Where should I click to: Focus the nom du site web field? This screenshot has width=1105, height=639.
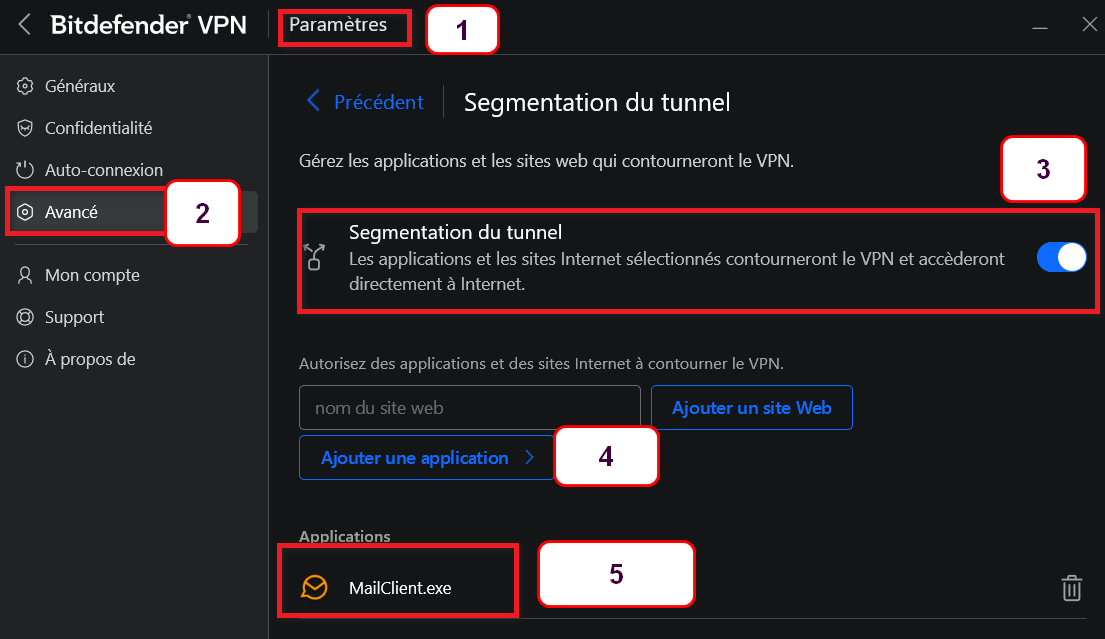click(469, 408)
